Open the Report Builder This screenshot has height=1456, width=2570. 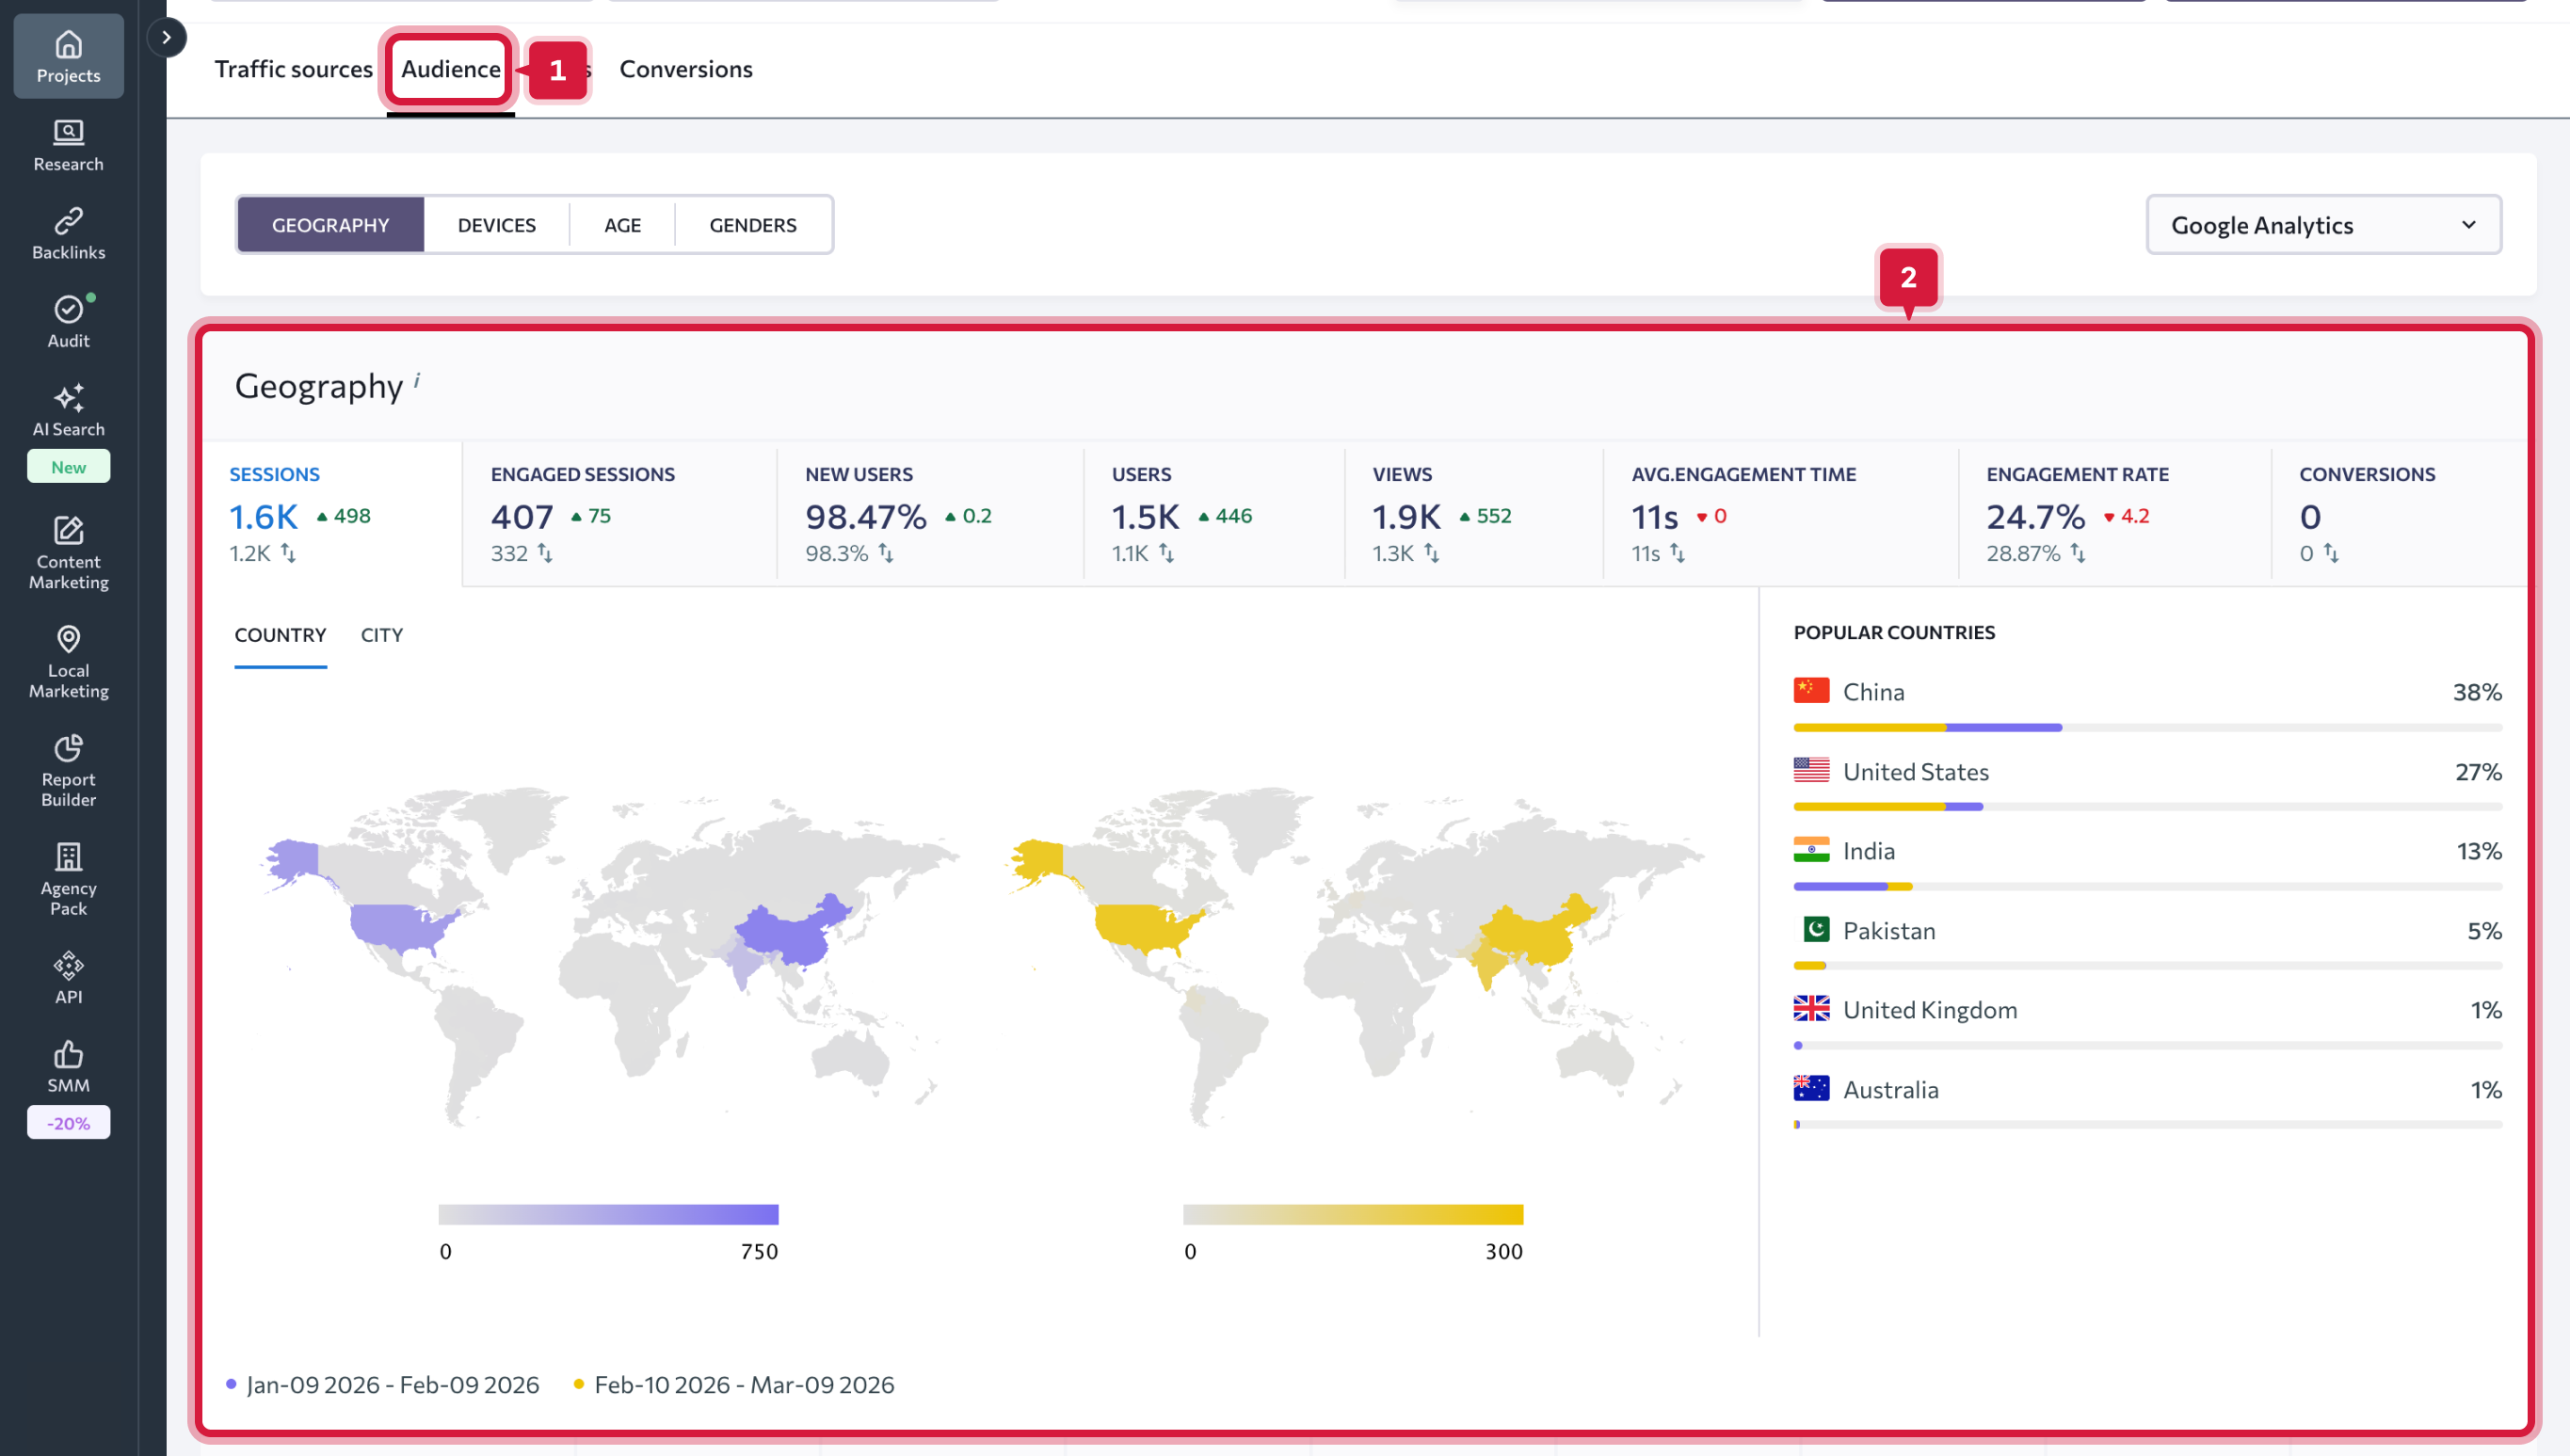click(68, 770)
